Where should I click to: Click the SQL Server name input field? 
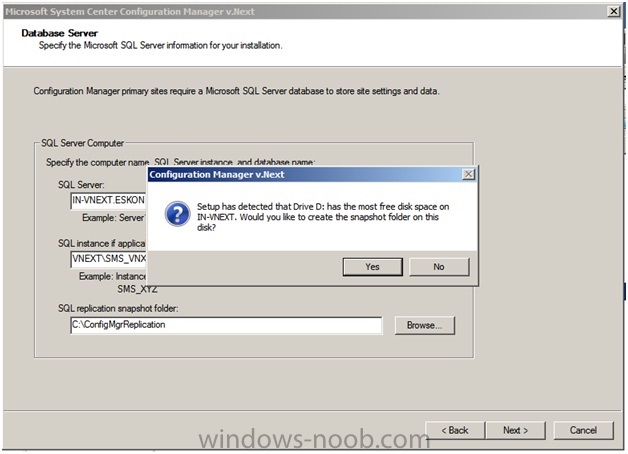pyautogui.click(x=109, y=200)
